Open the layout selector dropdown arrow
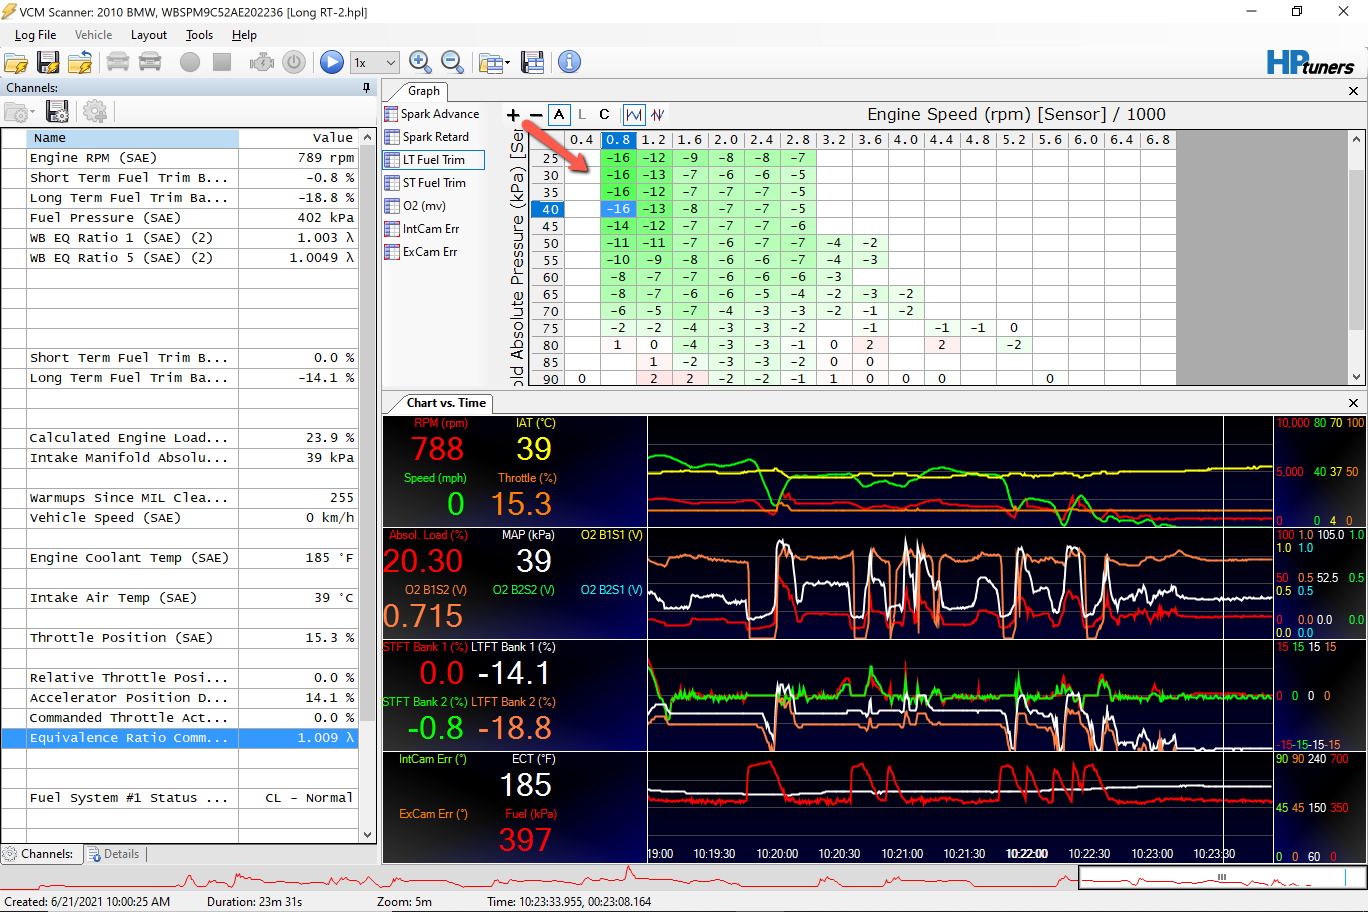Viewport: 1368px width, 912px height. point(507,62)
